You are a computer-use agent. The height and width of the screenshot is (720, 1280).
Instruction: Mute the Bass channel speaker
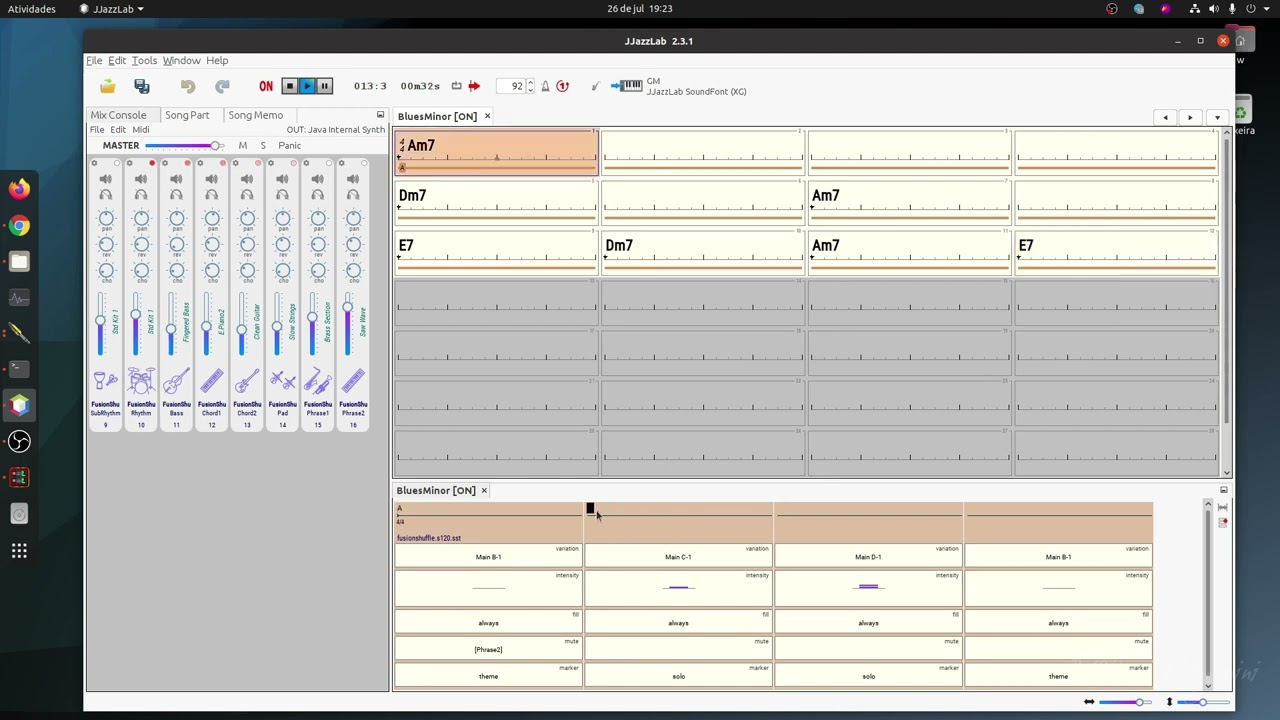click(176, 179)
